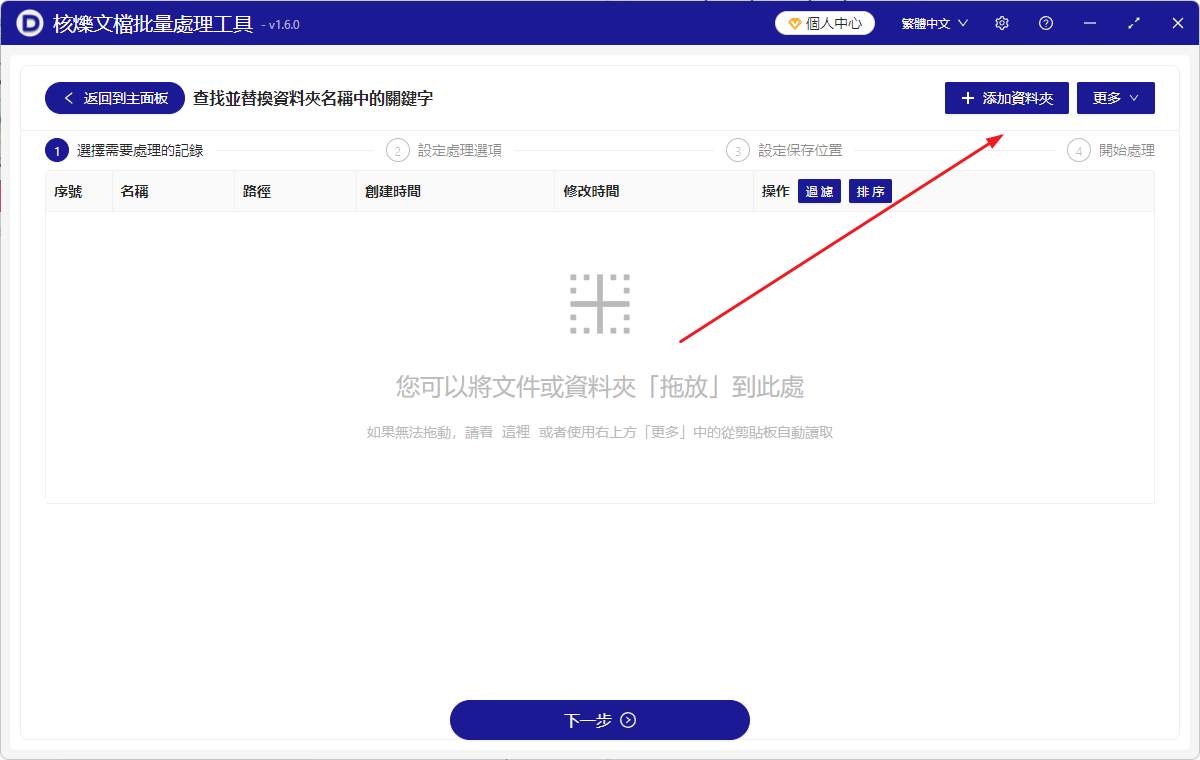
Task: Click the back chevron on 返回到主面板
Action: pyautogui.click(x=68, y=98)
